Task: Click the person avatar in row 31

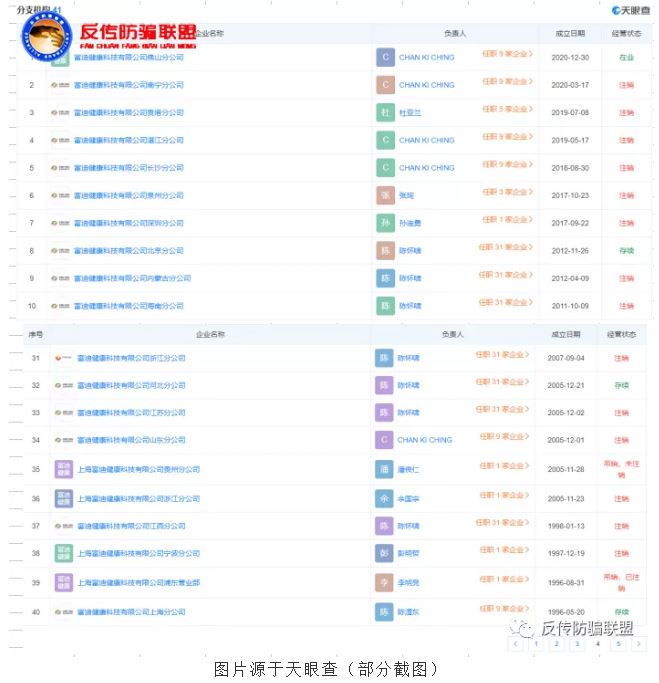Action: 384,358
